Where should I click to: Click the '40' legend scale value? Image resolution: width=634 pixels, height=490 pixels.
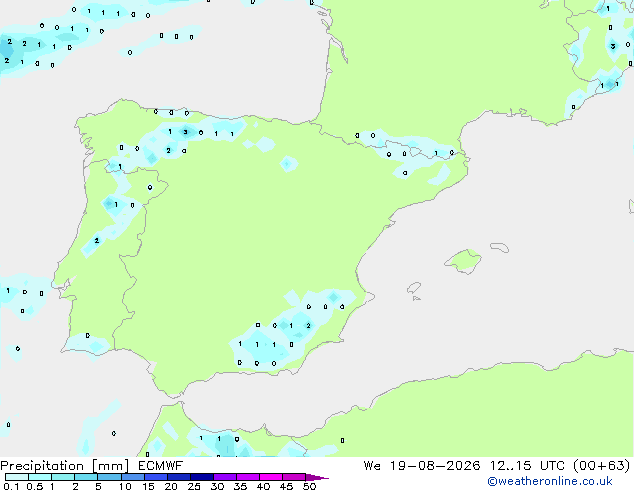click(263, 486)
